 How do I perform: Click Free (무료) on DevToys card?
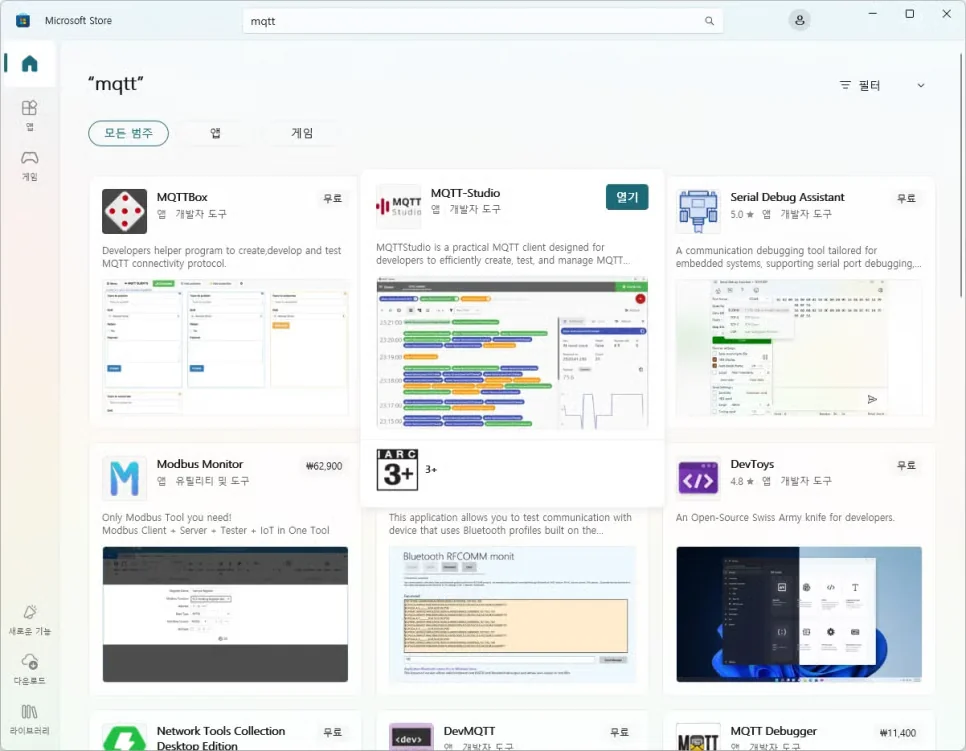tap(906, 465)
